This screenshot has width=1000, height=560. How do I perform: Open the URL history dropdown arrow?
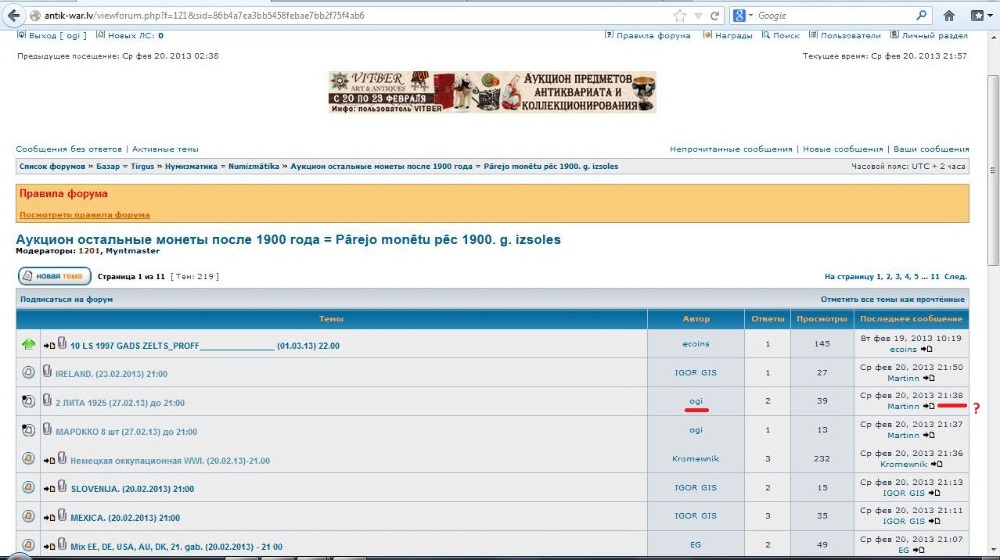click(x=698, y=16)
